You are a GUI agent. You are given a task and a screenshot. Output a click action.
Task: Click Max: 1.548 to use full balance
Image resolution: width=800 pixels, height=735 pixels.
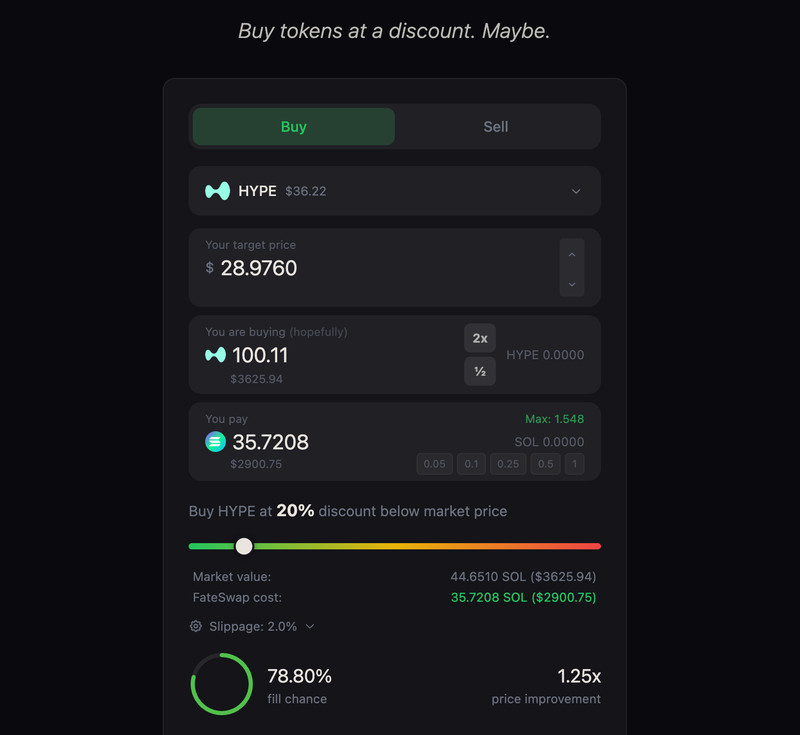pos(556,419)
